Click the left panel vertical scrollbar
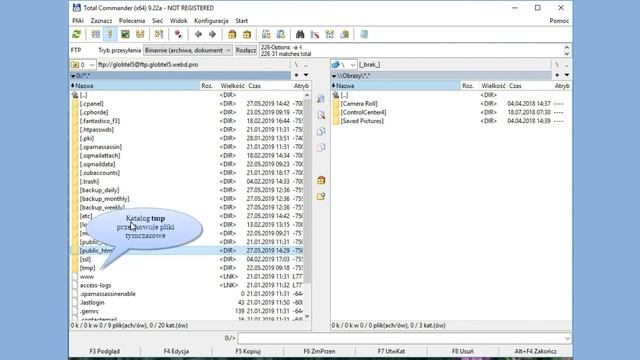 307,207
